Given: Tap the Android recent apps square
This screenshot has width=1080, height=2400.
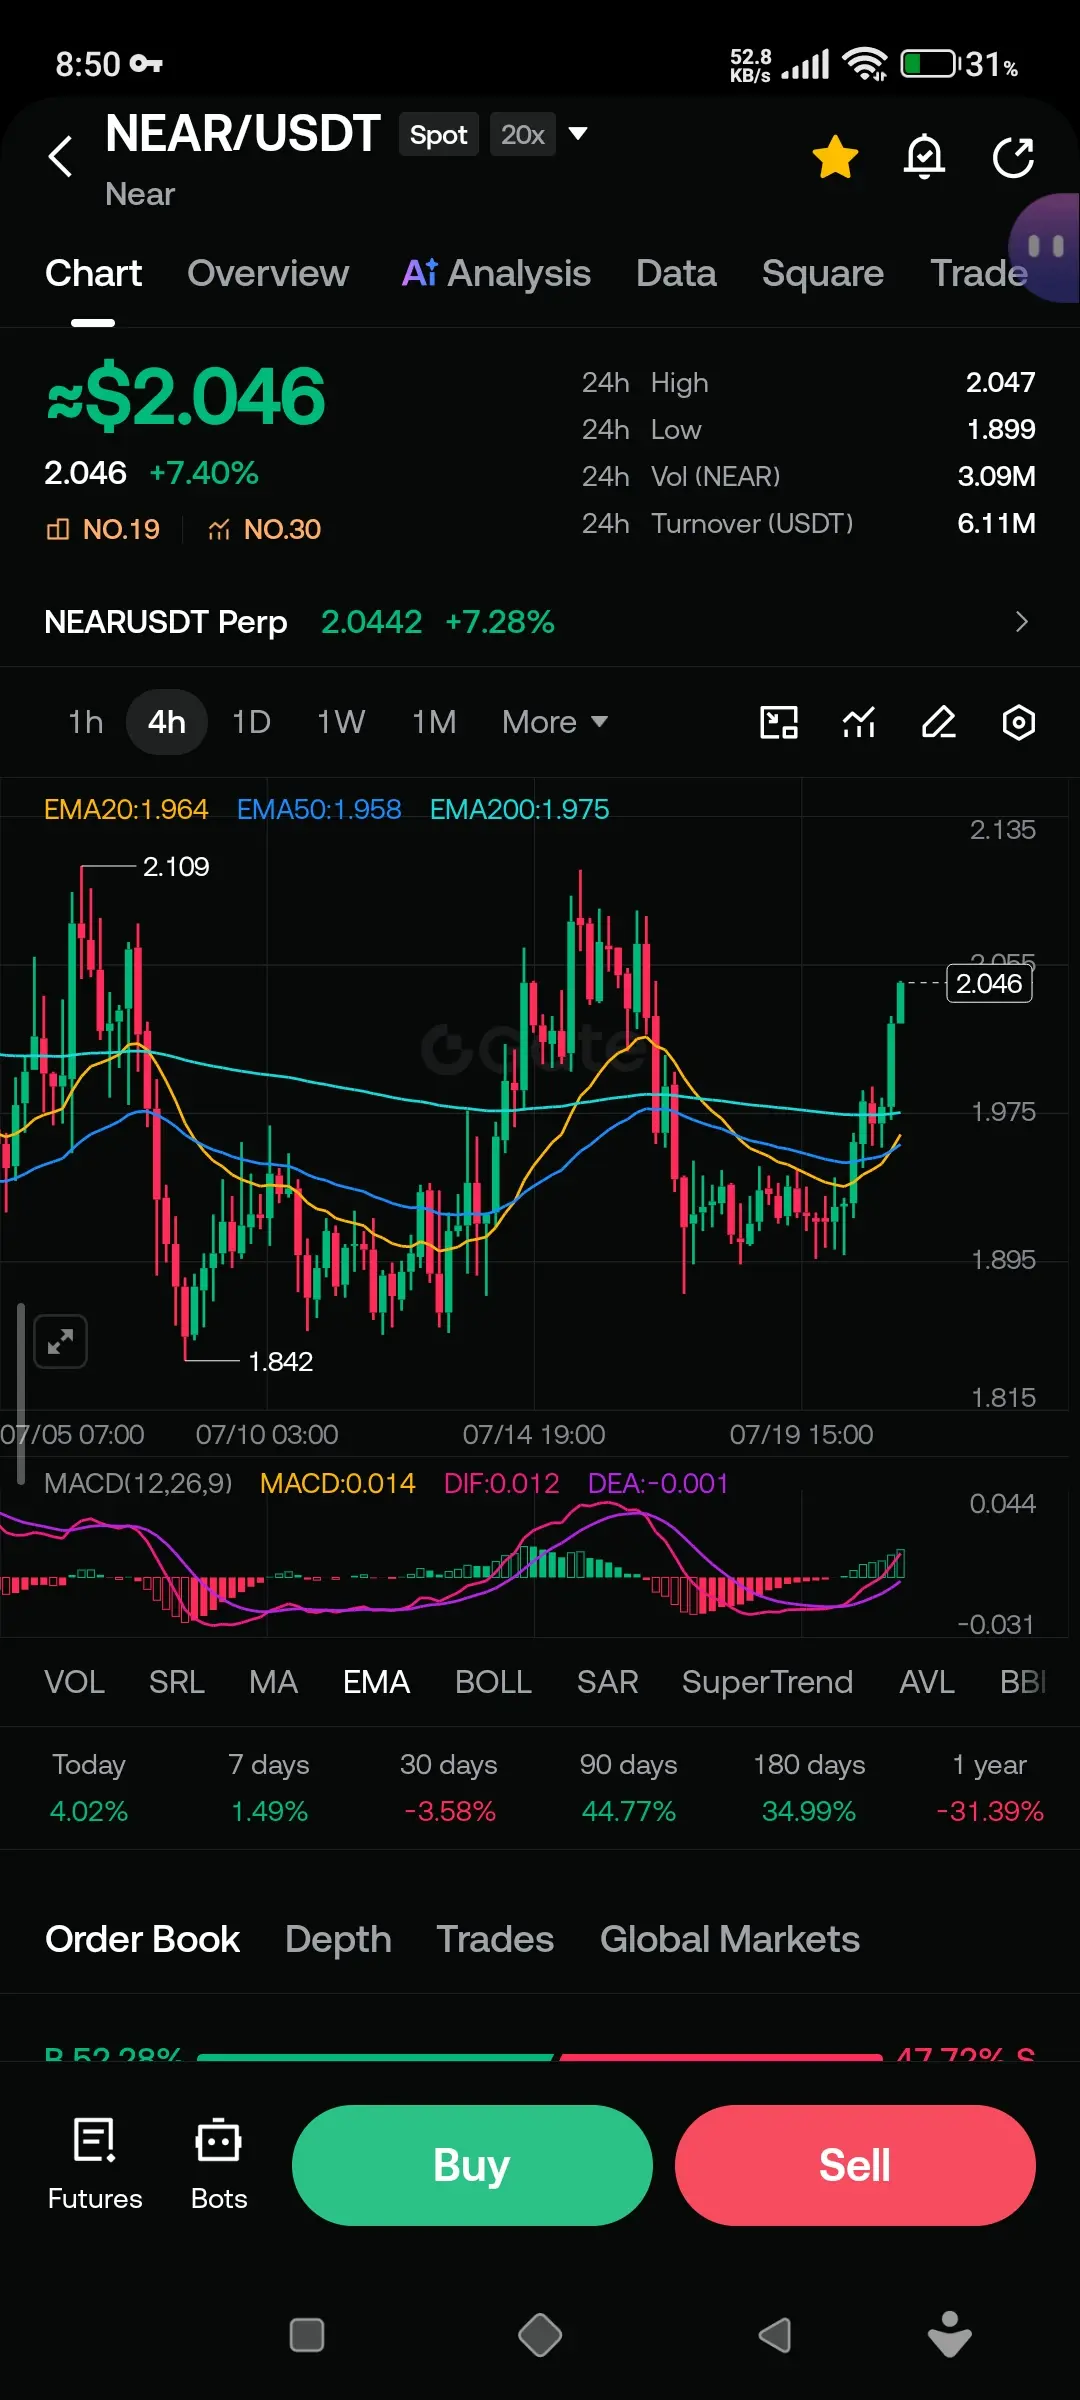Looking at the screenshot, I should pyautogui.click(x=306, y=2336).
